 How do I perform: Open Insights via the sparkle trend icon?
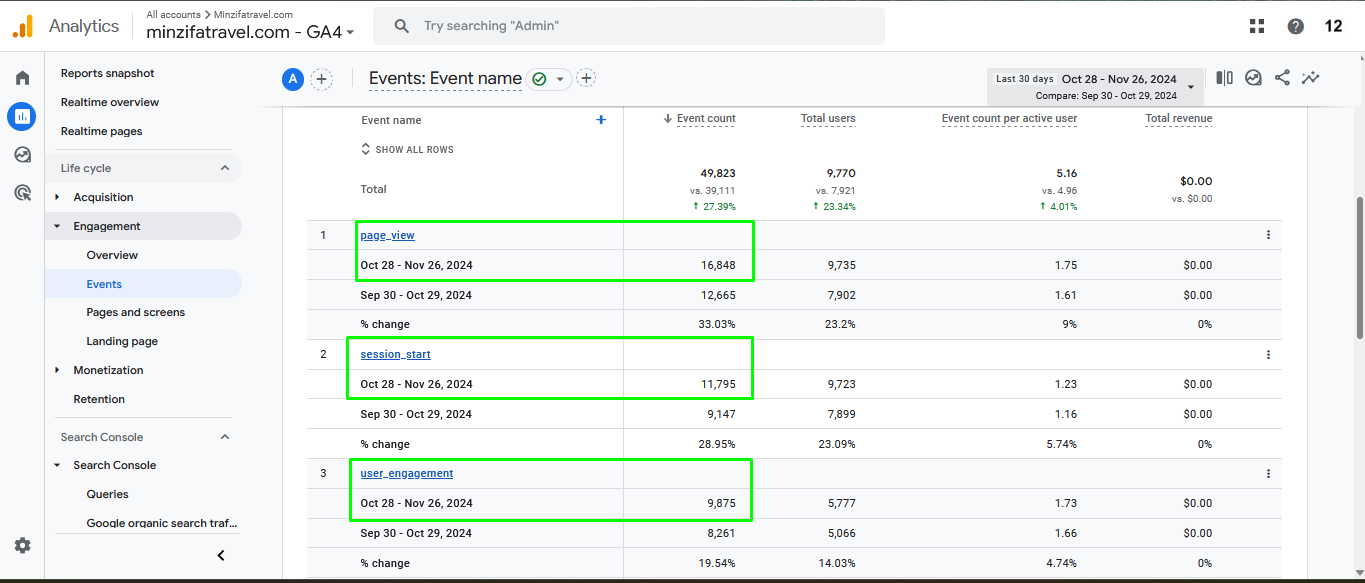(1311, 78)
